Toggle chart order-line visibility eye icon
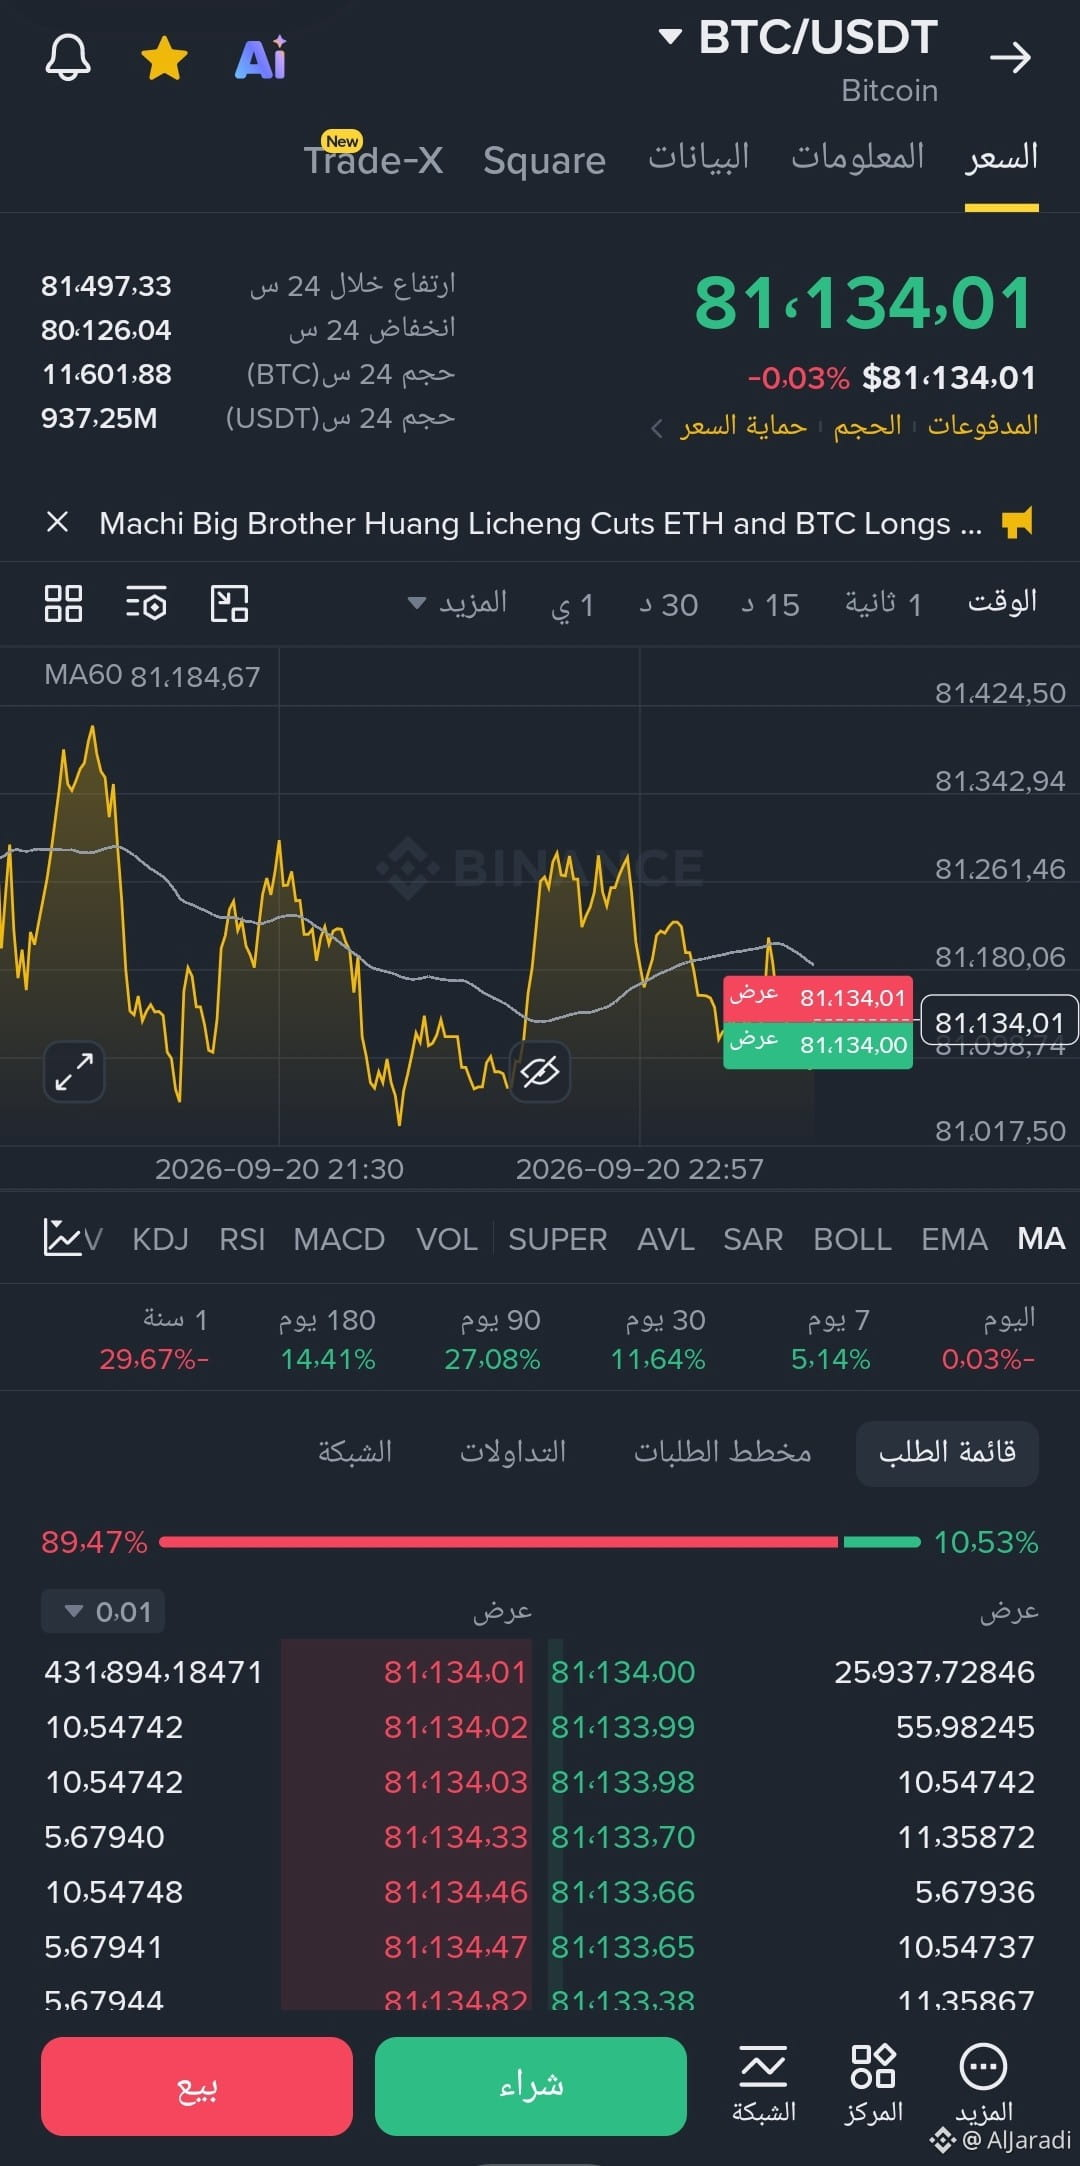Image resolution: width=1080 pixels, height=2166 pixels. pyautogui.click(x=540, y=1072)
